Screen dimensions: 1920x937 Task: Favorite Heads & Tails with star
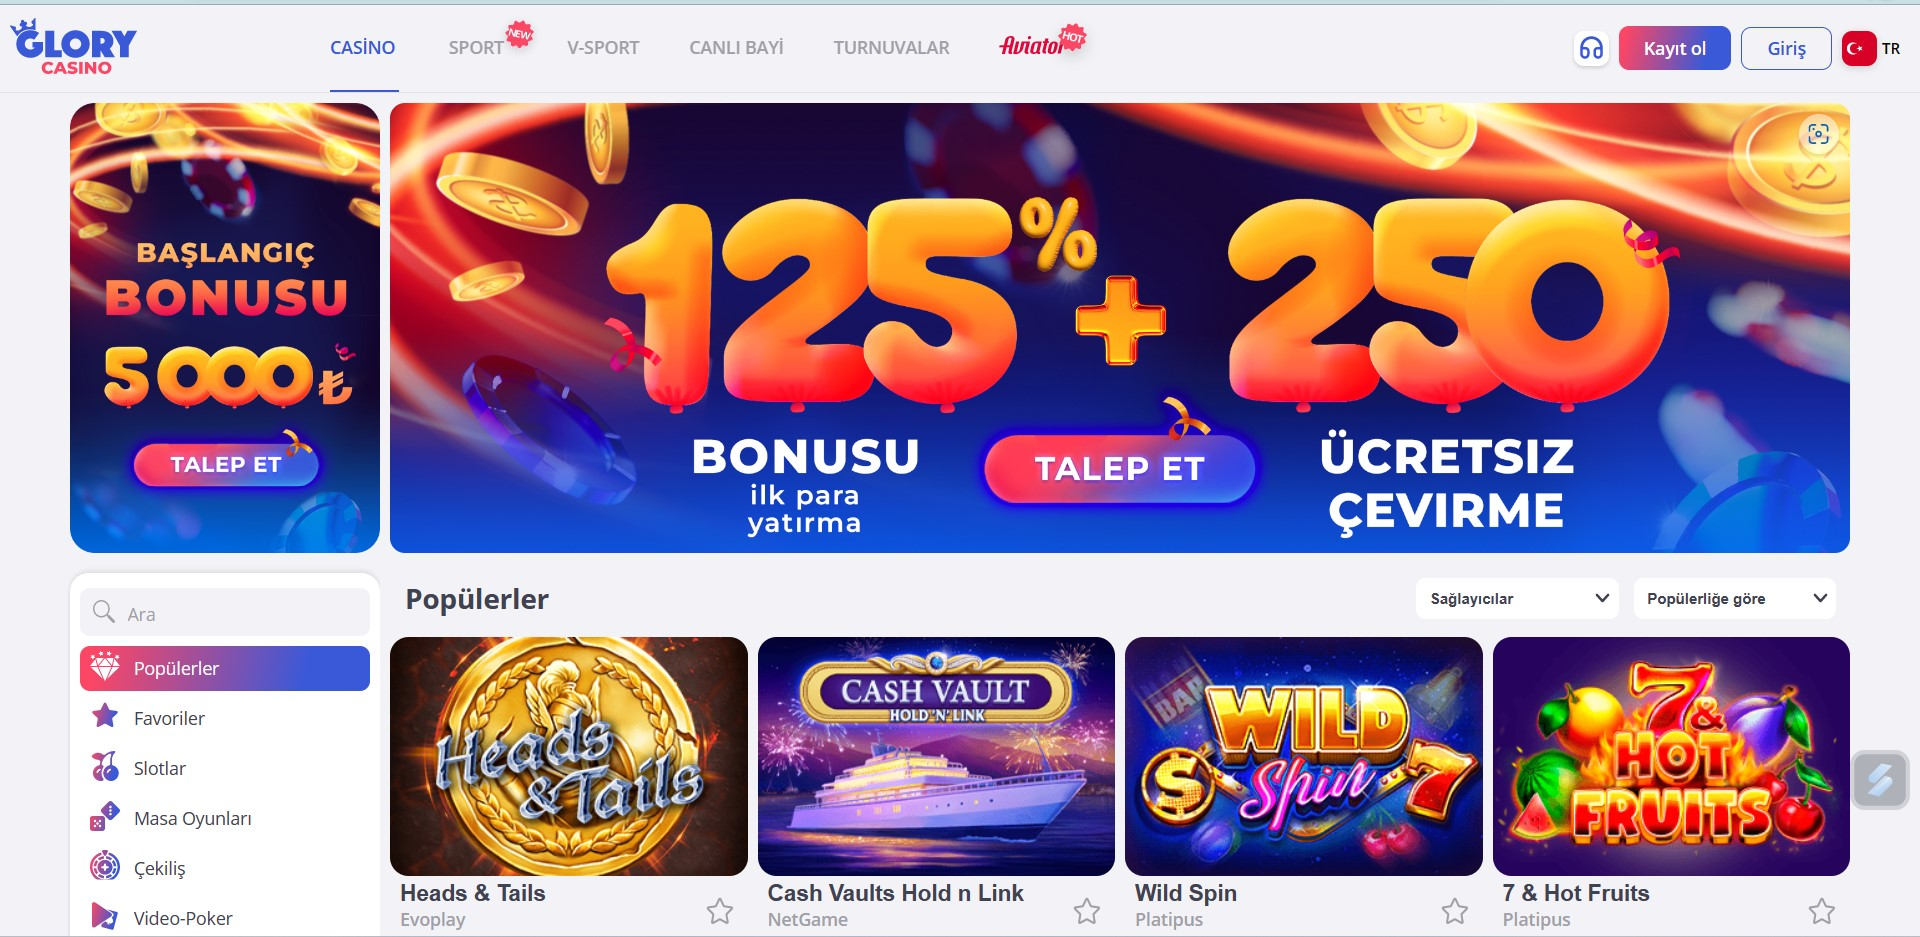720,911
